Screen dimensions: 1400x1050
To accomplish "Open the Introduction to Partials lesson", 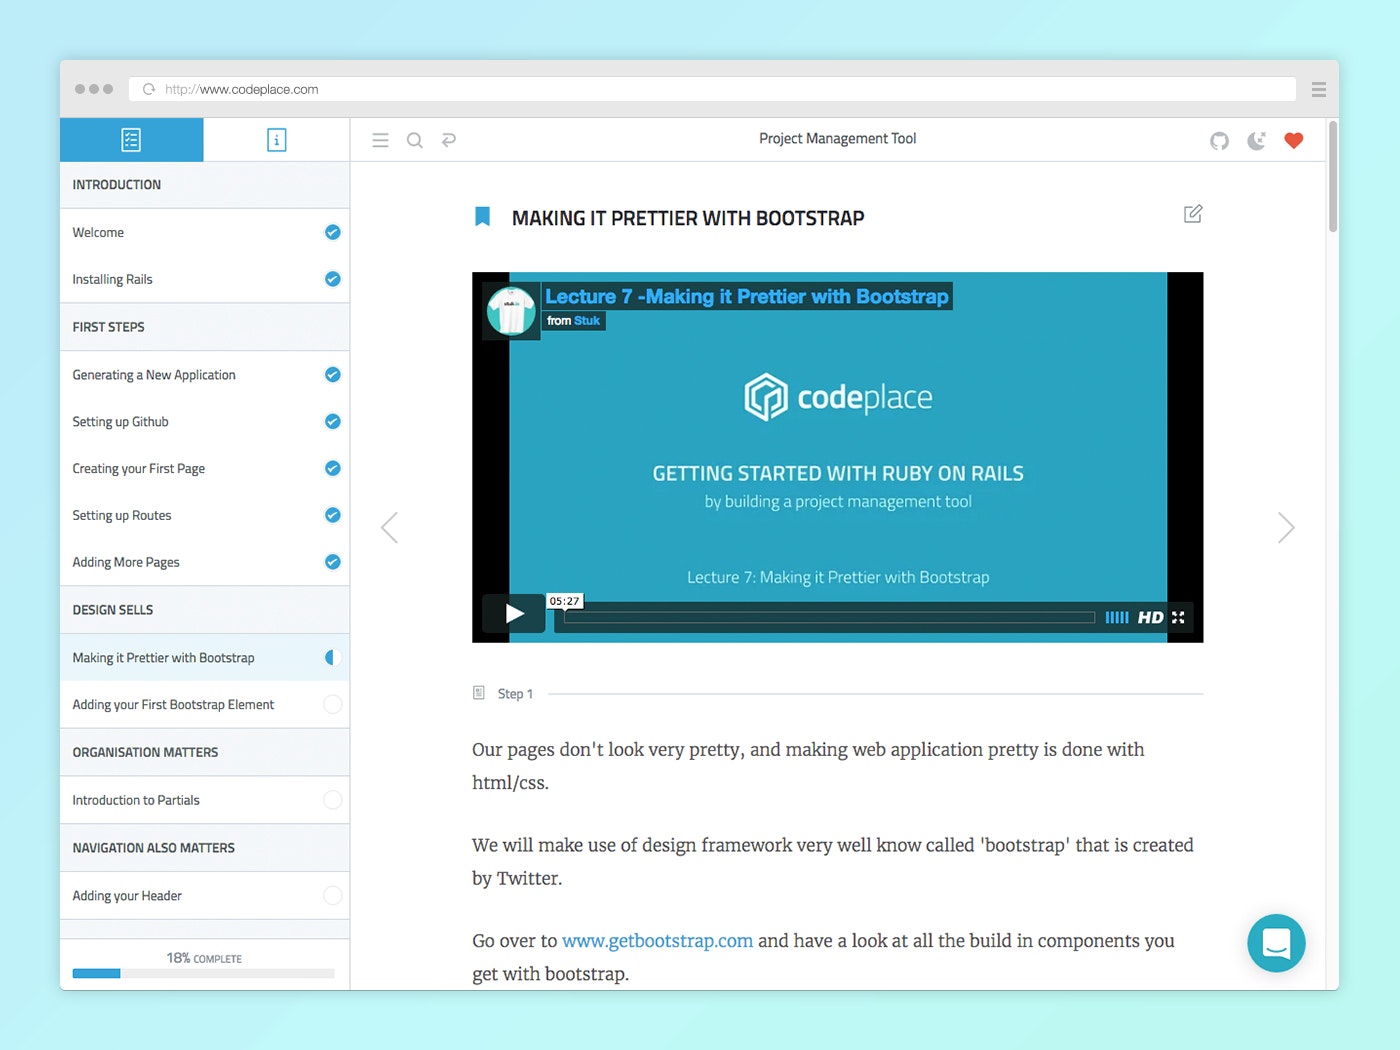I will [205, 800].
